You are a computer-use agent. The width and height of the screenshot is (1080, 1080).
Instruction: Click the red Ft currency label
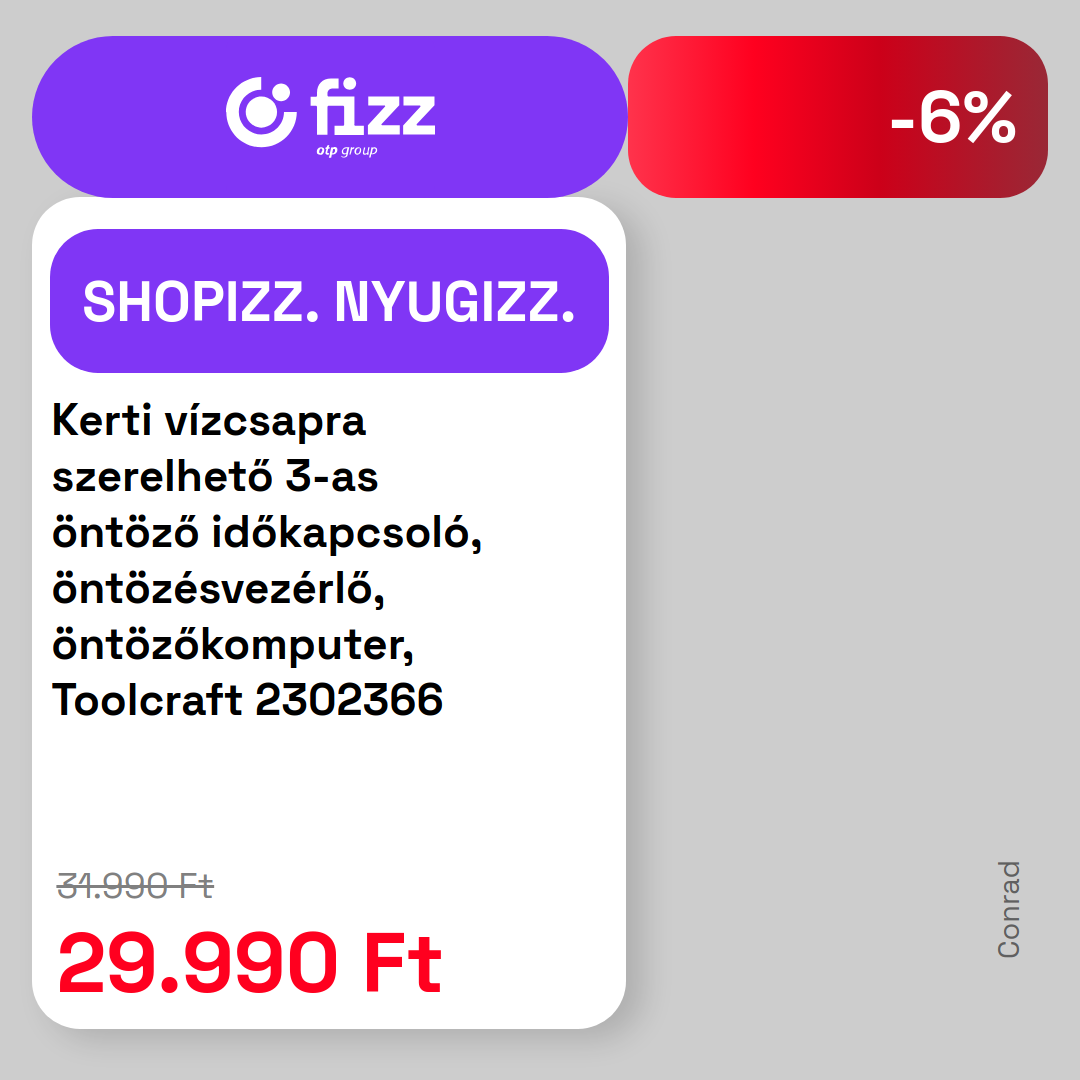point(403,963)
